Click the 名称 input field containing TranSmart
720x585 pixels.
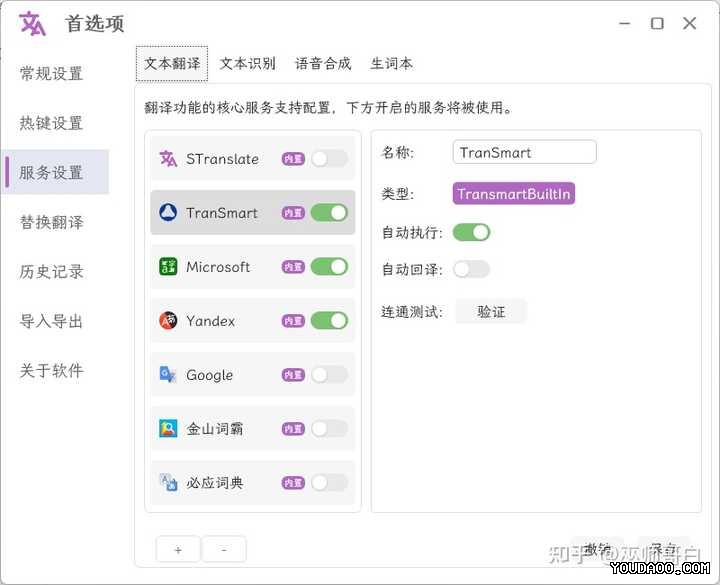coord(524,152)
